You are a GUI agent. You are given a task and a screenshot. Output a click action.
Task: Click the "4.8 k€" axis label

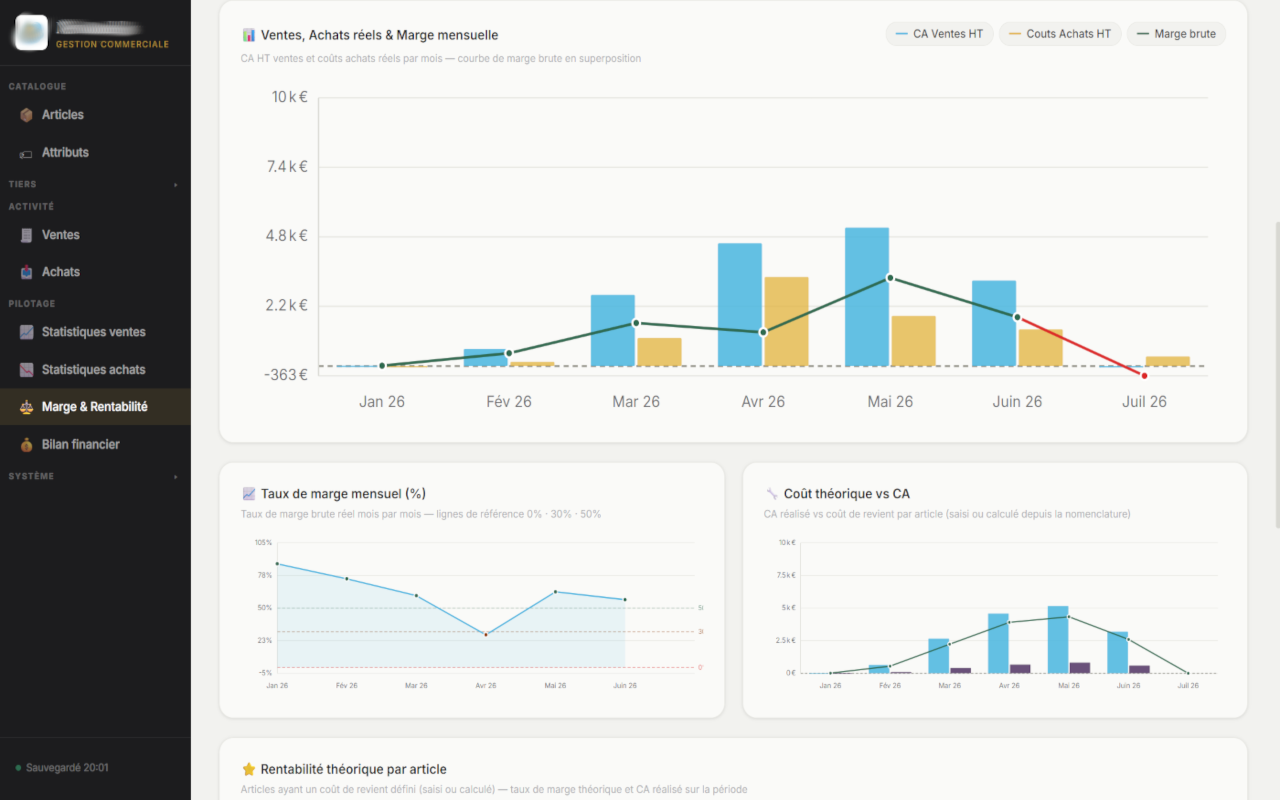pos(287,236)
